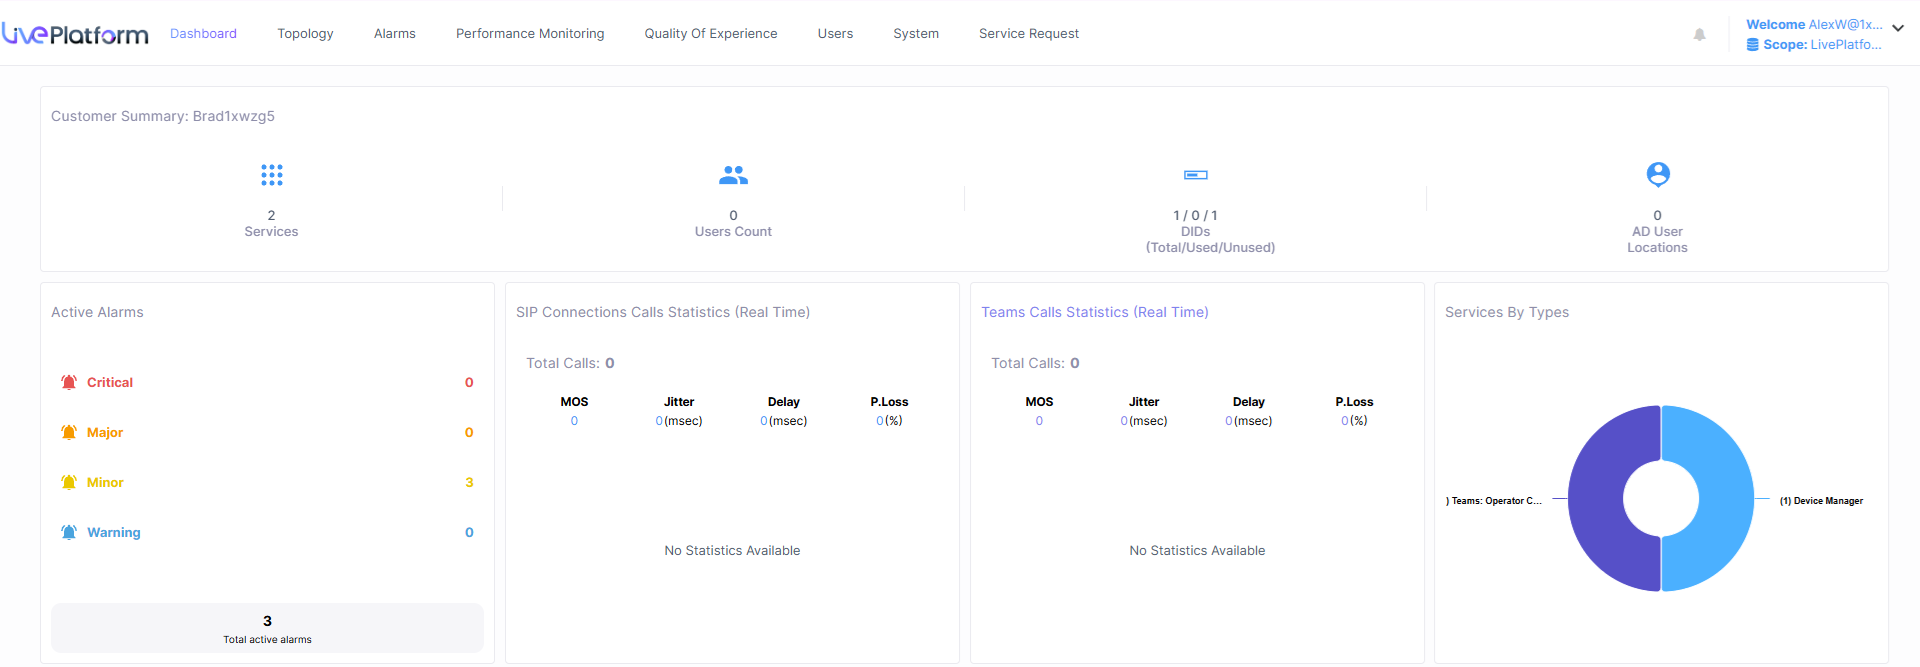The image size is (1920, 667).
Task: Click the Users Count people icon
Action: pyautogui.click(x=733, y=175)
